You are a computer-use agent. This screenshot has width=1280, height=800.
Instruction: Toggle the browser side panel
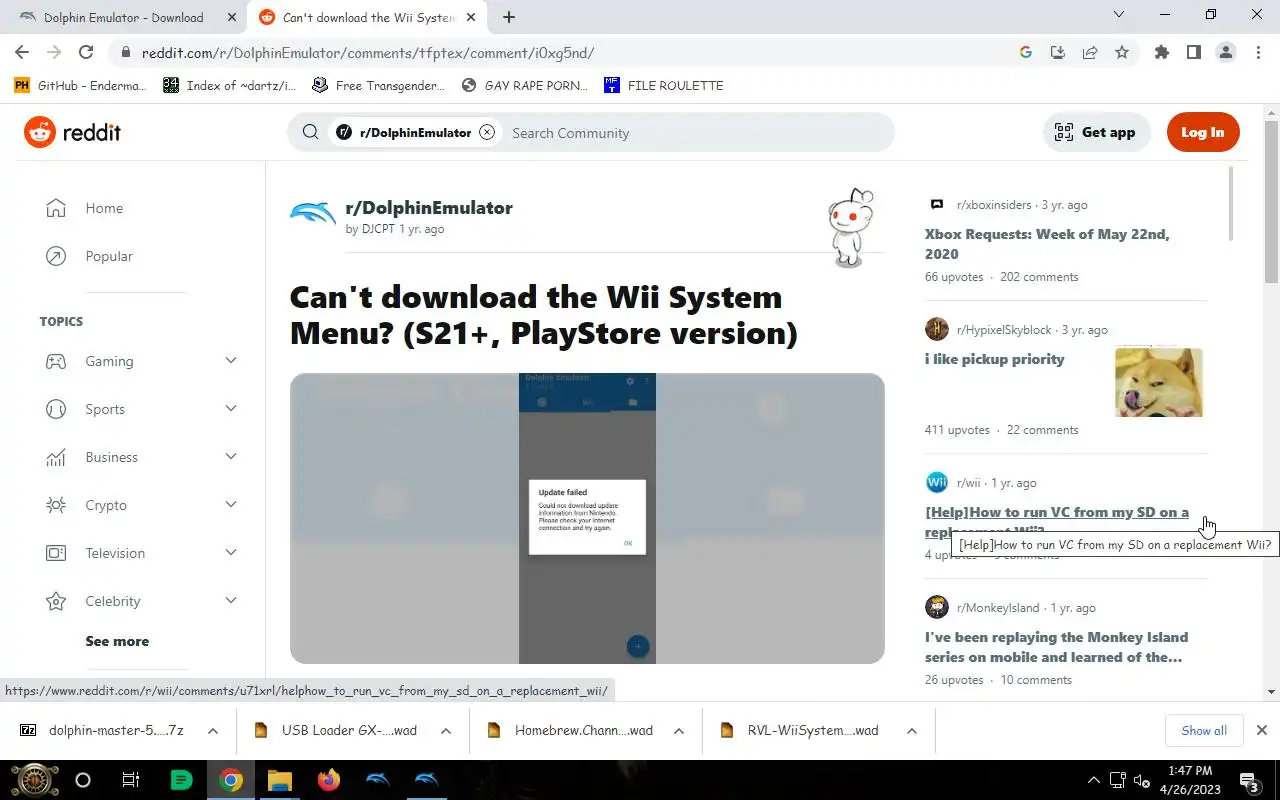tap(1193, 52)
